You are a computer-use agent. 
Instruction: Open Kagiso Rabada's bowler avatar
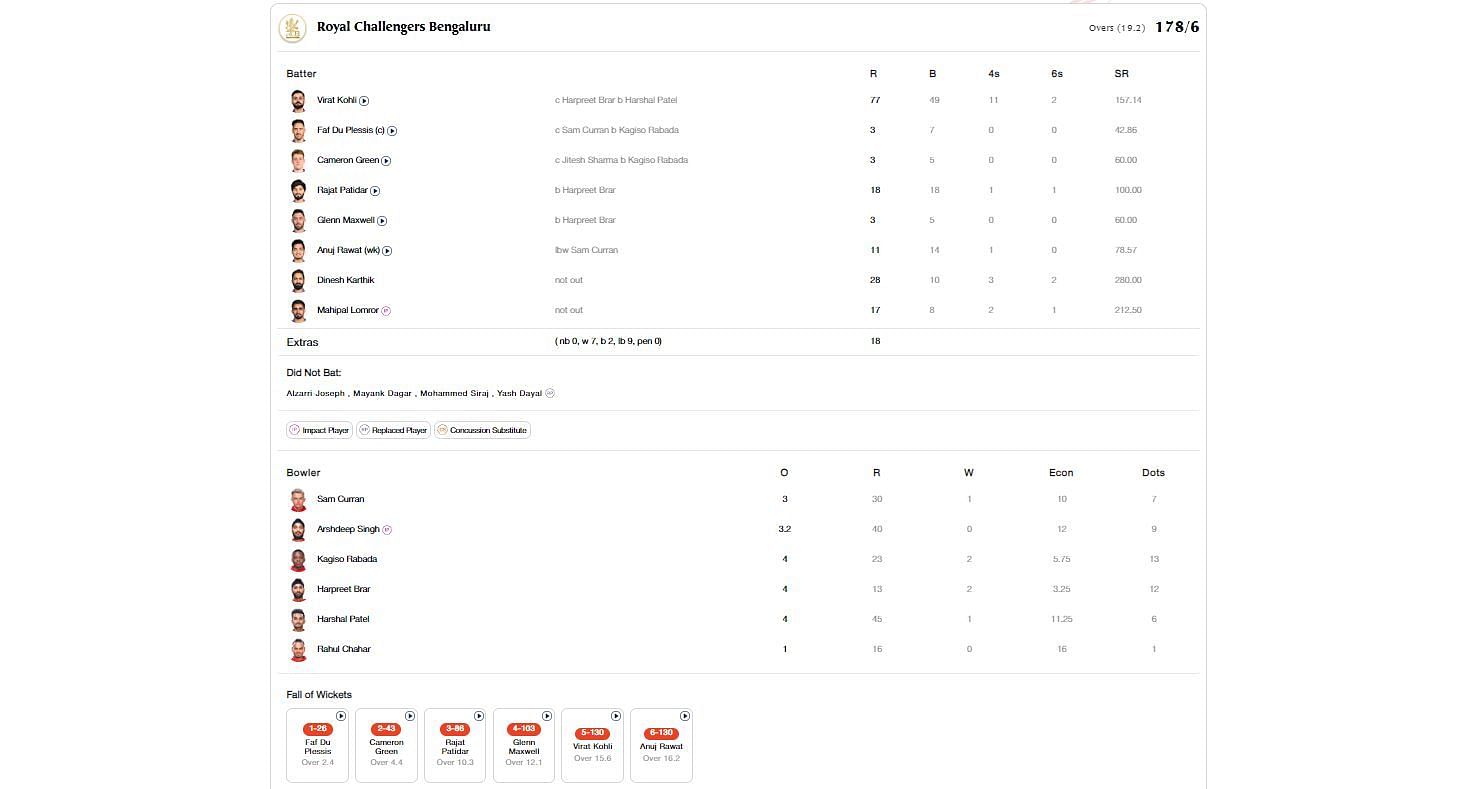pyautogui.click(x=298, y=560)
